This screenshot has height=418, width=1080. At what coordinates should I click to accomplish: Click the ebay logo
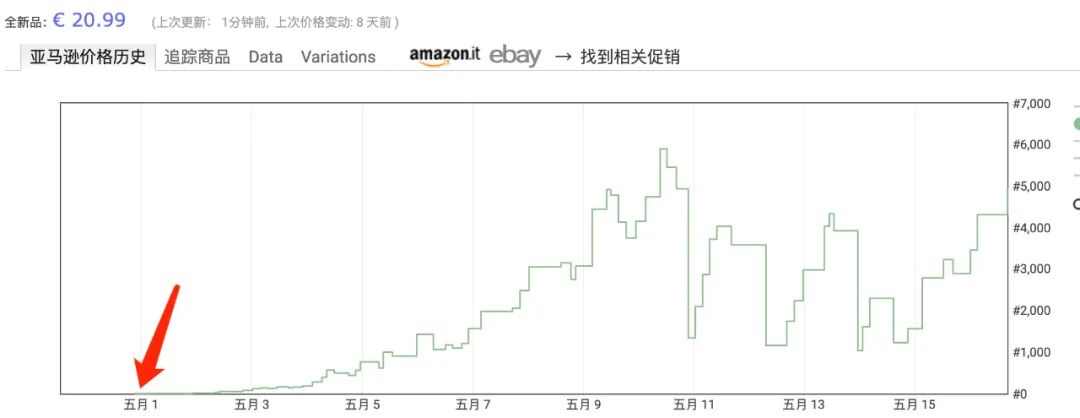(515, 56)
